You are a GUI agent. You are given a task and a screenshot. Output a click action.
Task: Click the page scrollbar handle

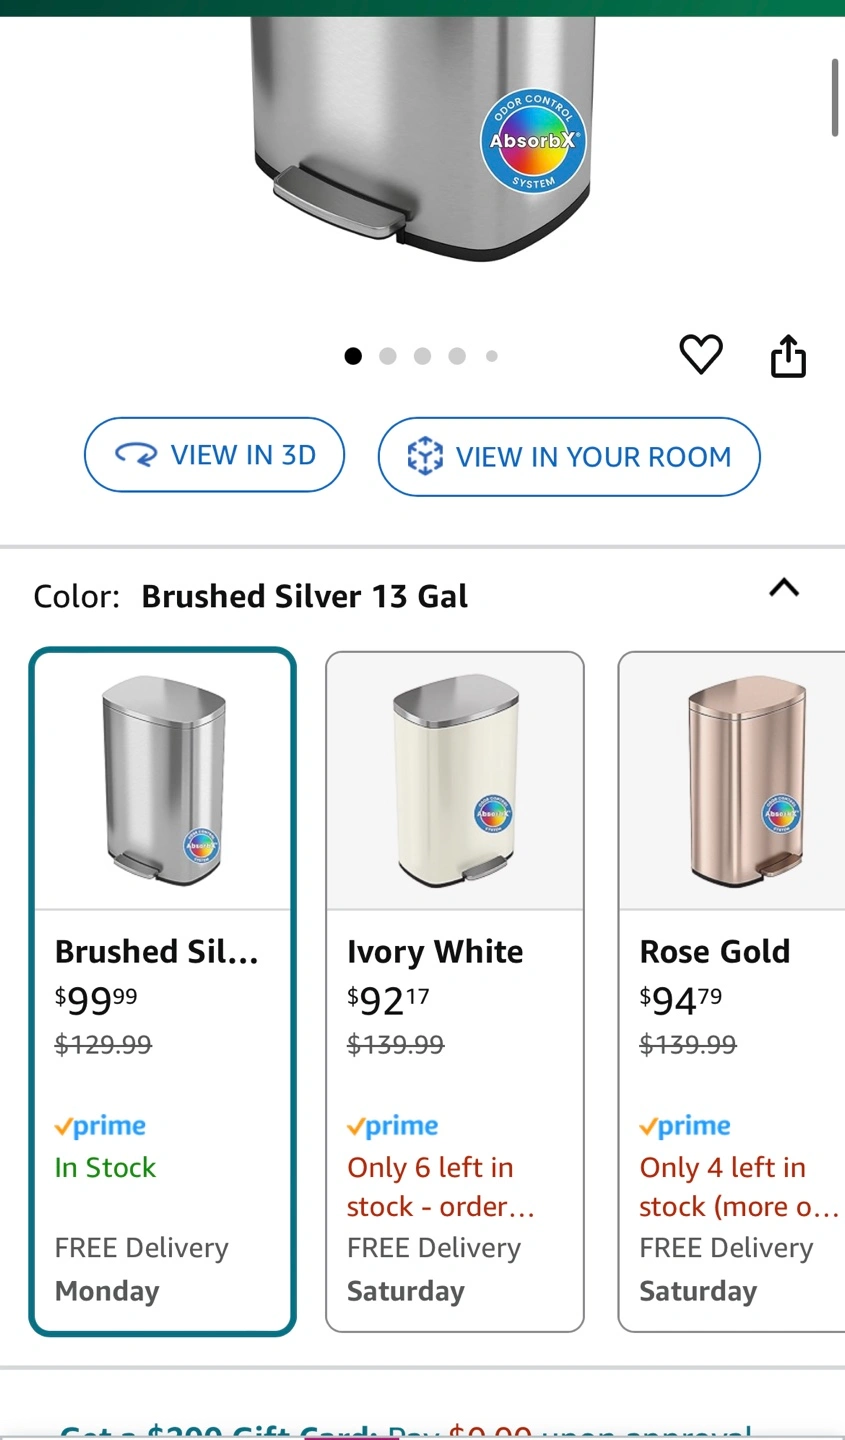[835, 97]
